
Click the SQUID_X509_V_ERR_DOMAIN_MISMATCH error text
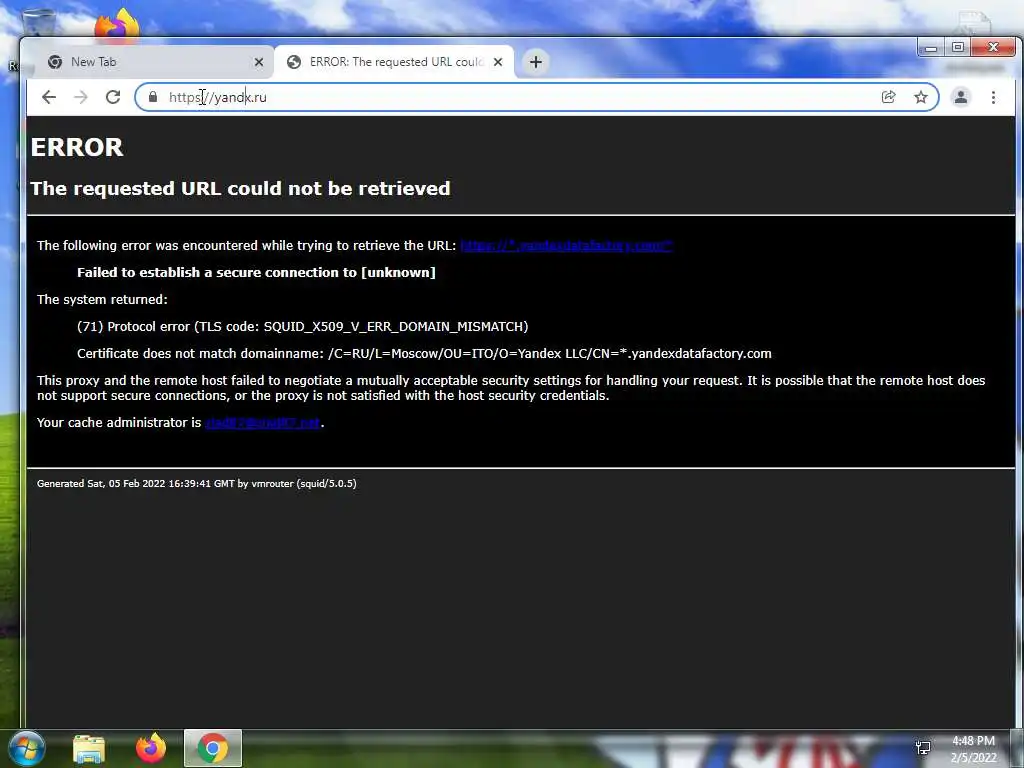396,327
